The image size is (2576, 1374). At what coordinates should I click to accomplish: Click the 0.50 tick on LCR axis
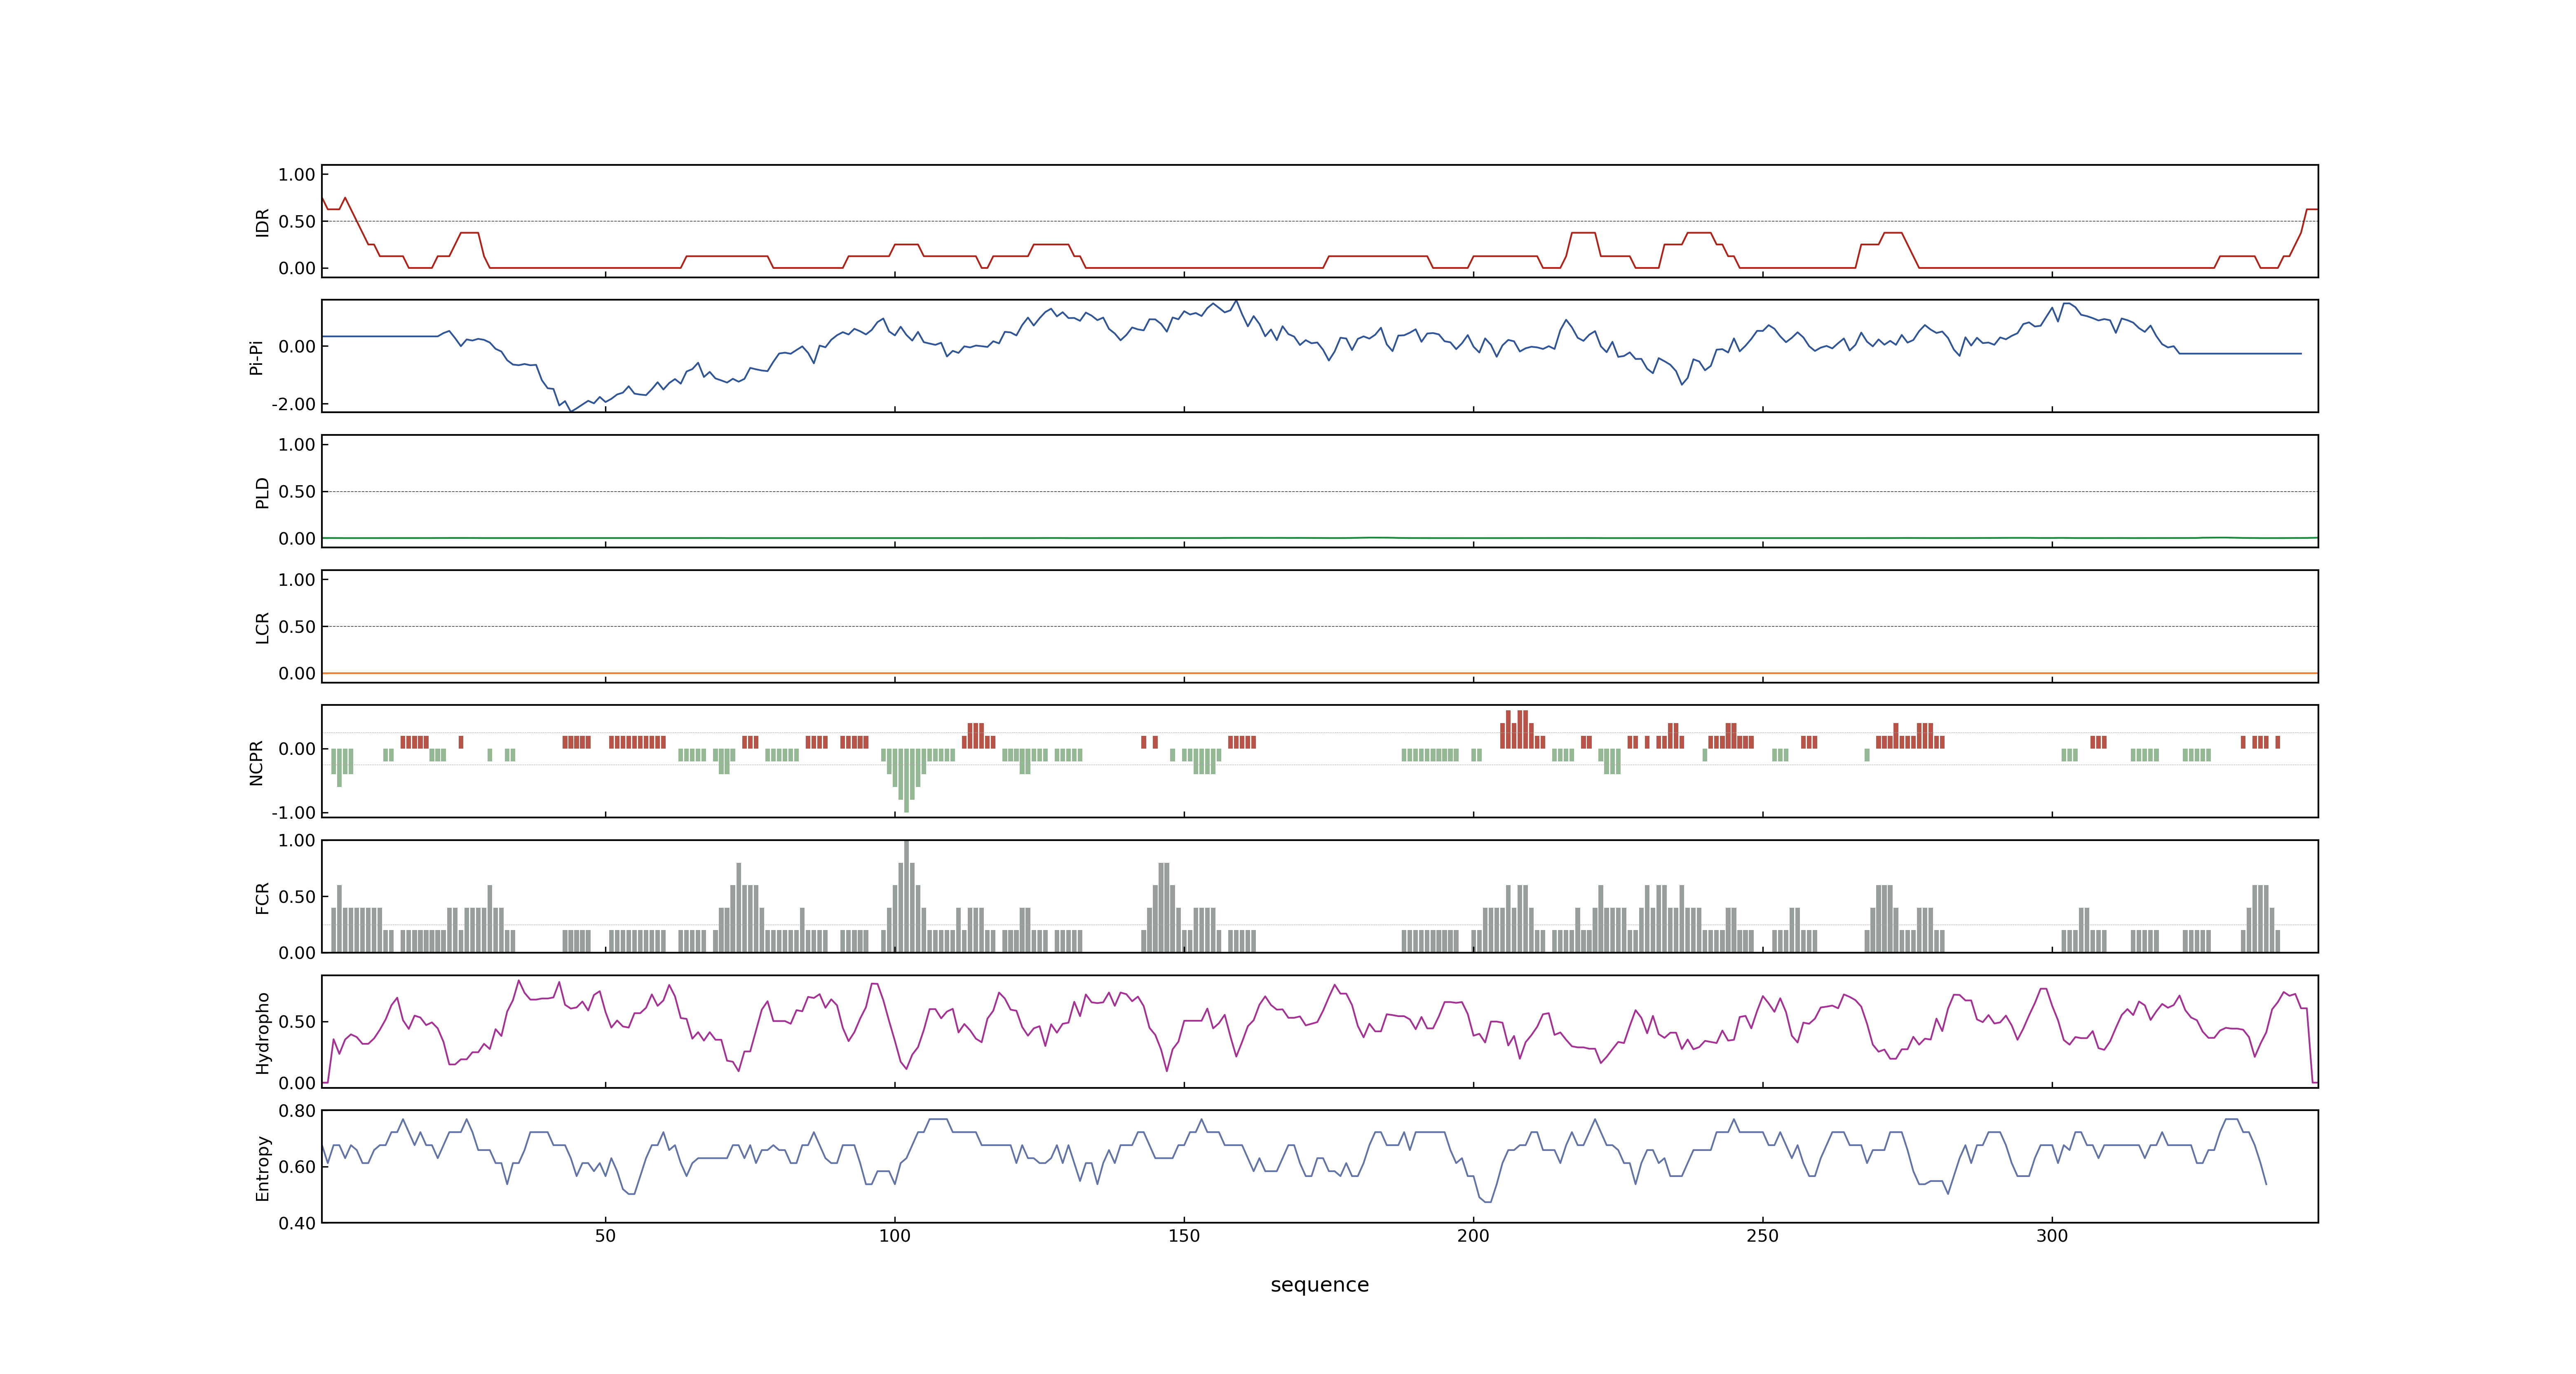pos(297,627)
